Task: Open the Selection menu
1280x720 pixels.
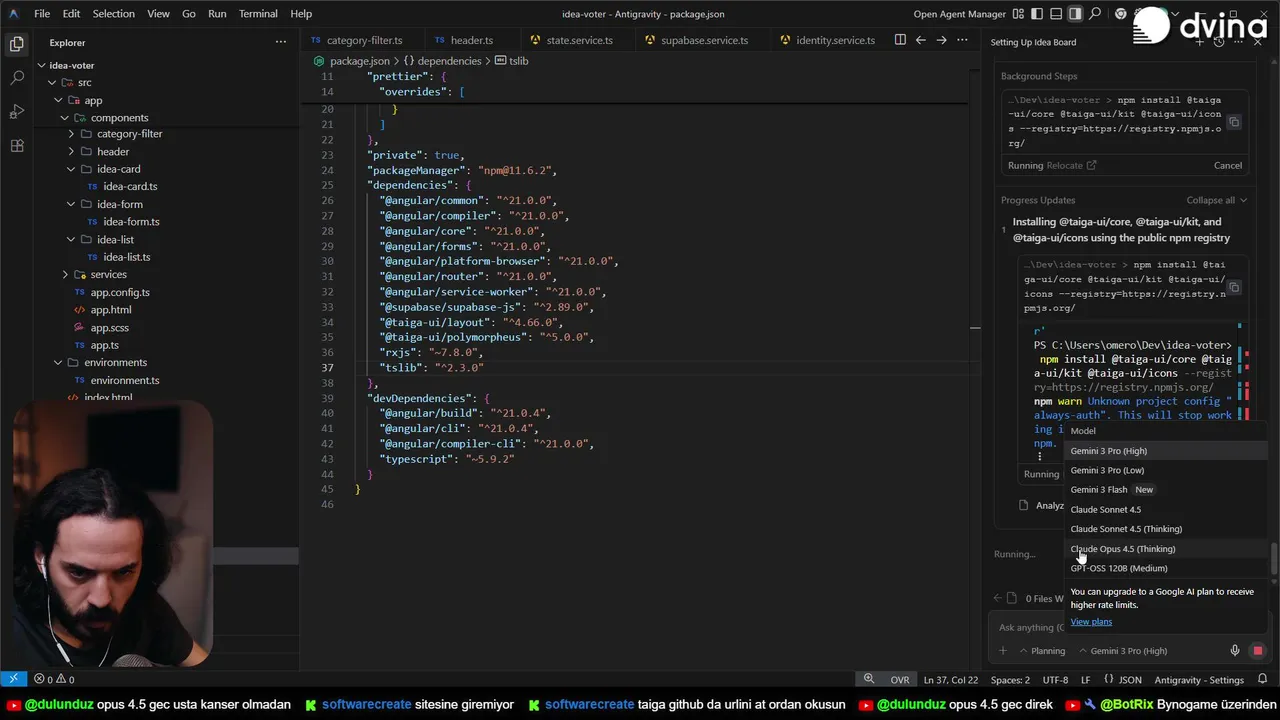Action: pos(113,14)
